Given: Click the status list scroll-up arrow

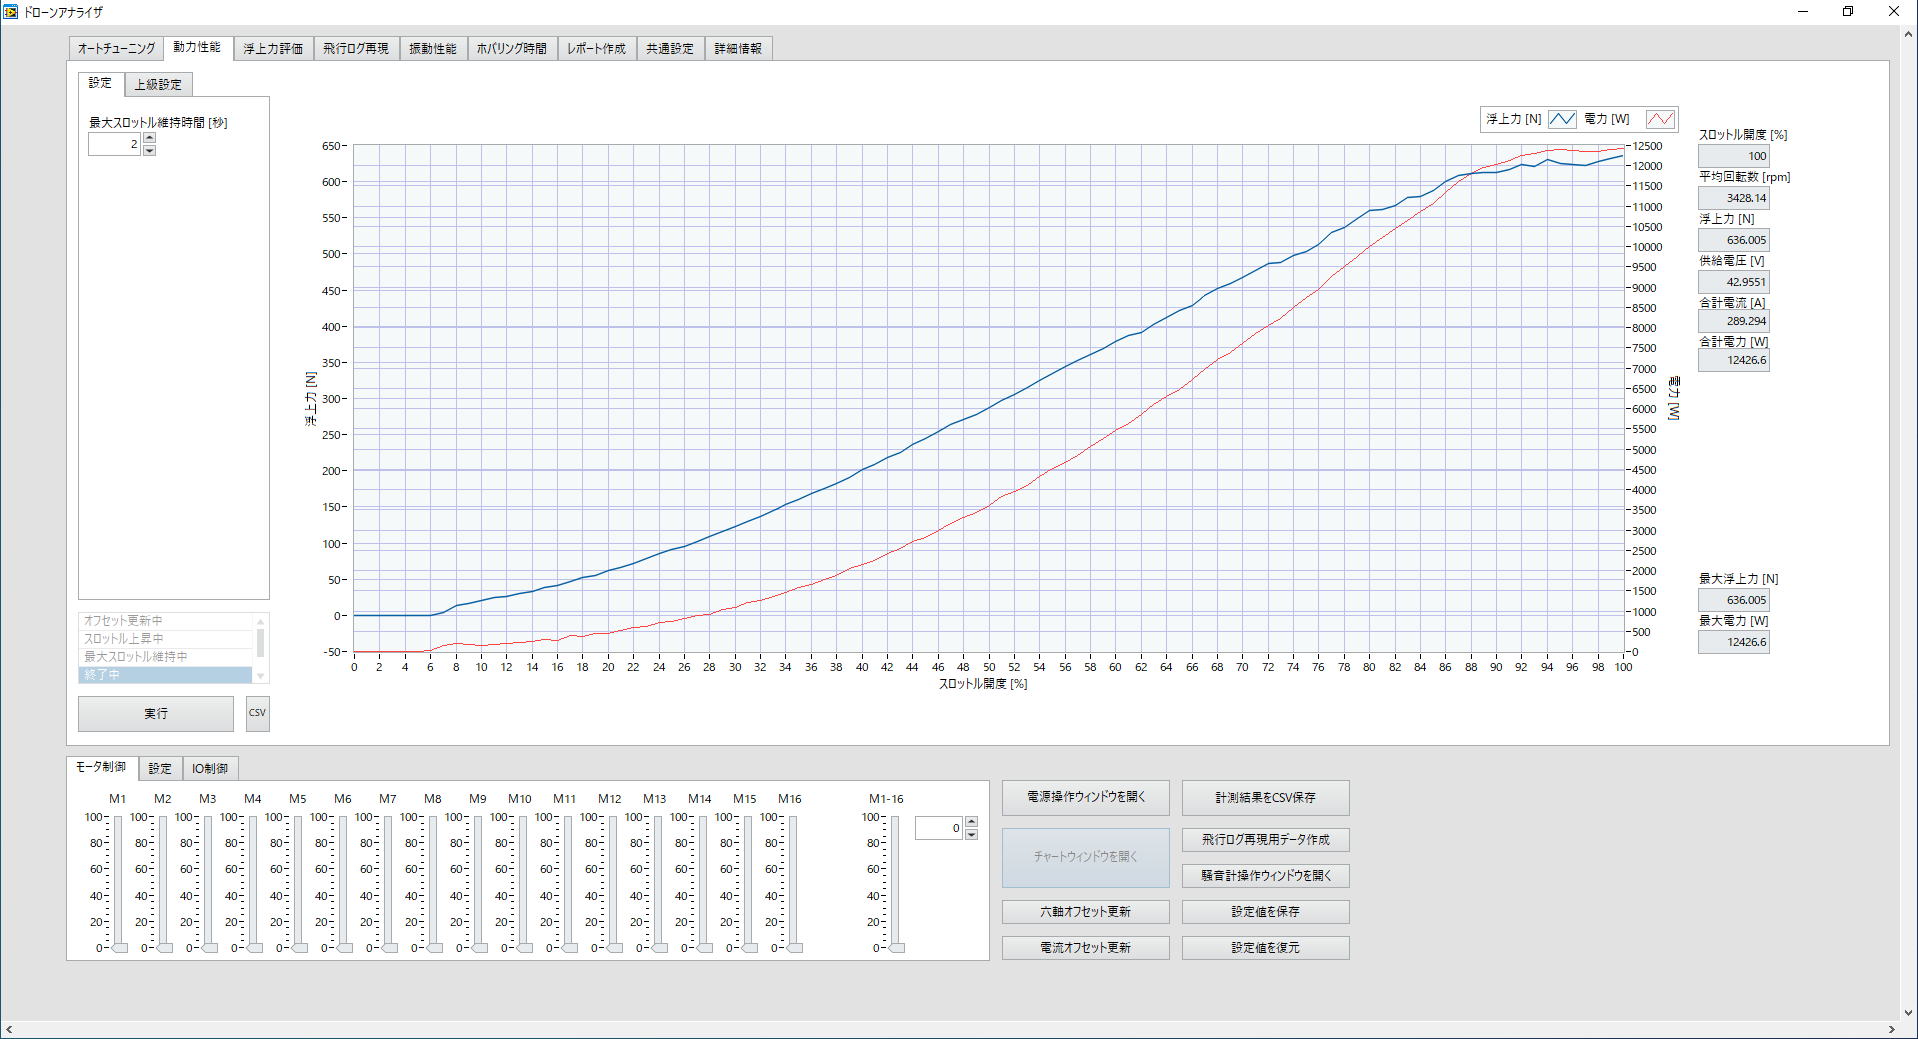Looking at the screenshot, I should [x=261, y=620].
